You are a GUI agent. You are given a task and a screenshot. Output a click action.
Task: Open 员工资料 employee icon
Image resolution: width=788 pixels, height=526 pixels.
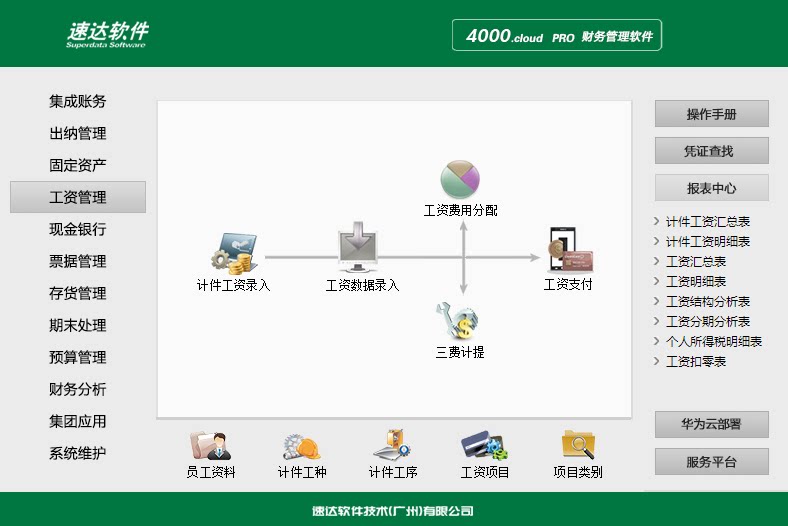point(210,446)
